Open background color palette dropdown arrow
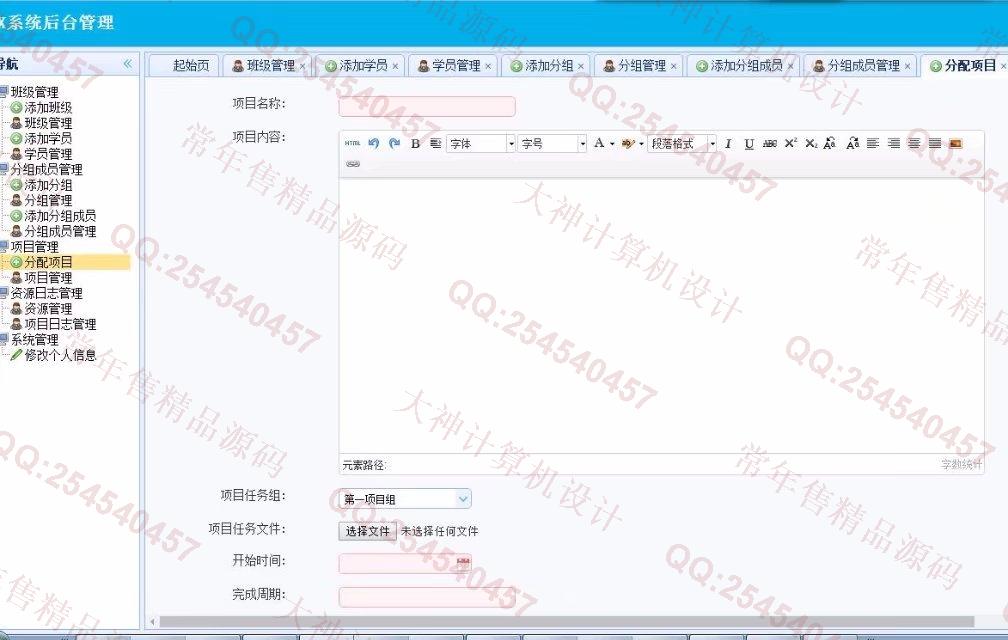Viewport: 1008px width, 640px height. [x=641, y=144]
